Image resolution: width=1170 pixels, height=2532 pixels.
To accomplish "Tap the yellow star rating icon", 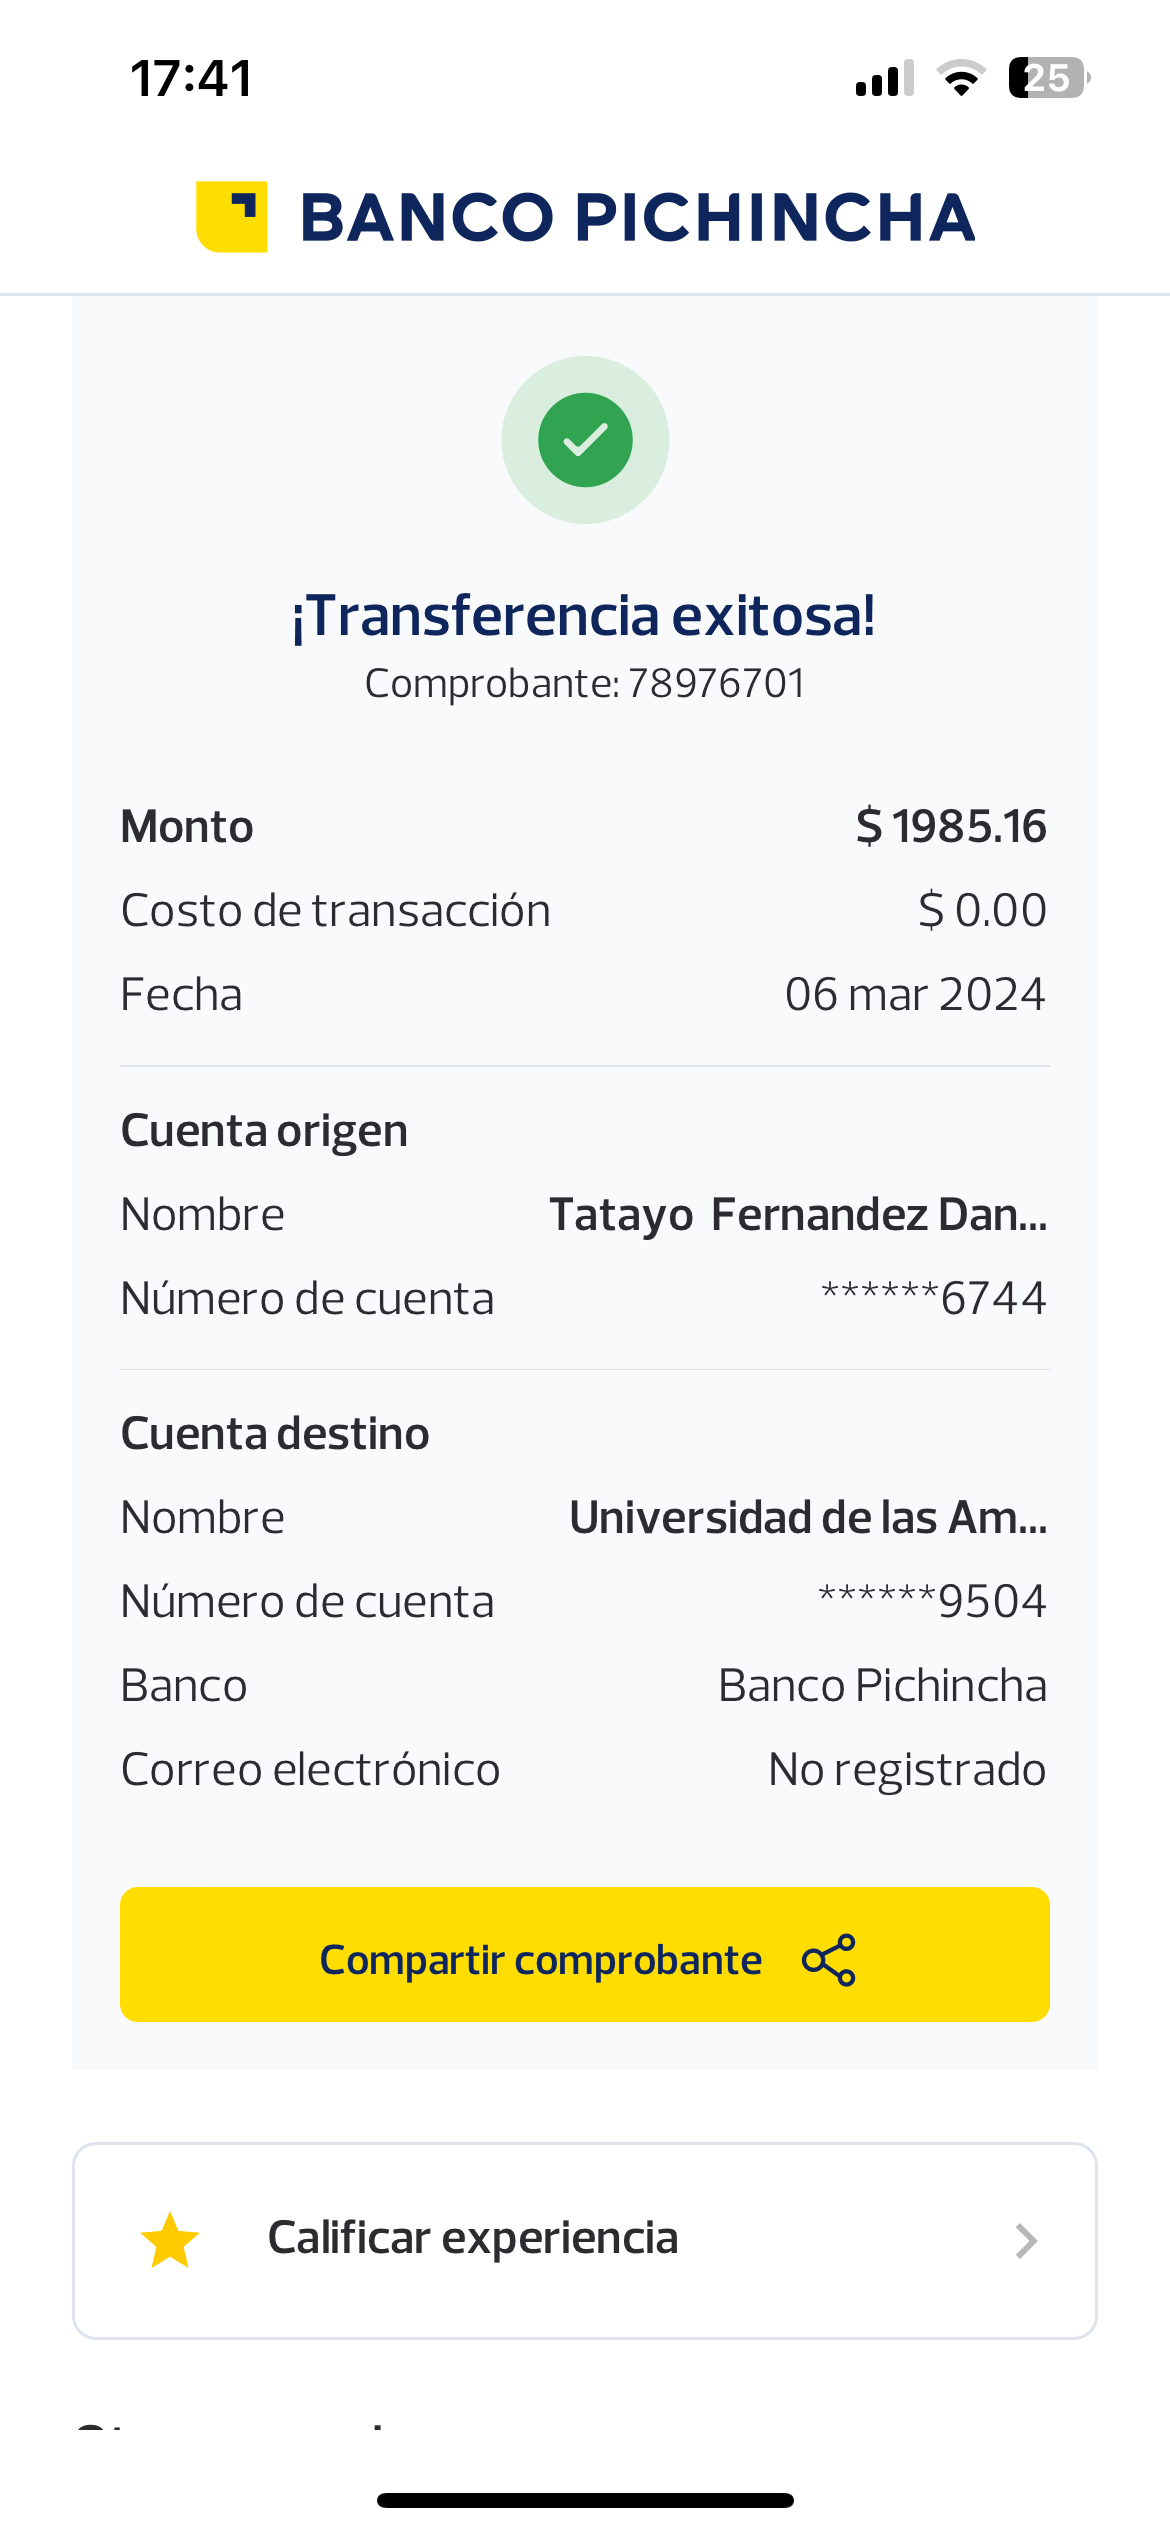I will [170, 2241].
